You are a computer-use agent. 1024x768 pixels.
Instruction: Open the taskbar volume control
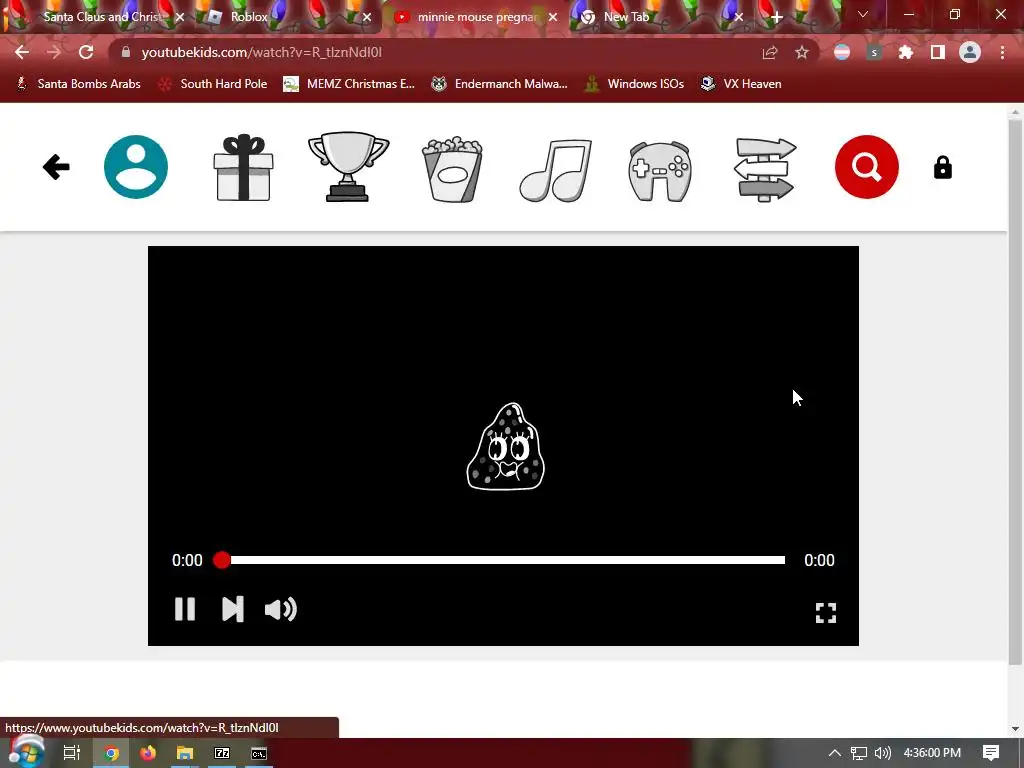[882, 753]
